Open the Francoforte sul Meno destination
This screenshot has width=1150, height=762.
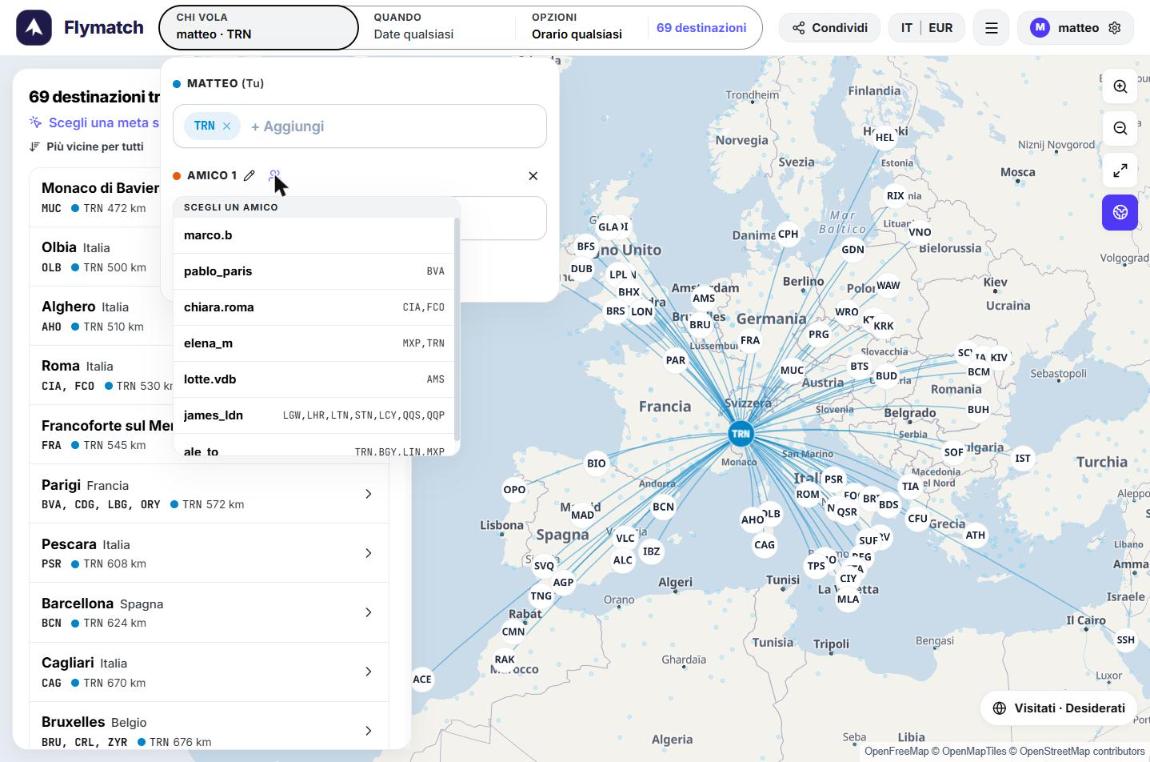(x=100, y=434)
